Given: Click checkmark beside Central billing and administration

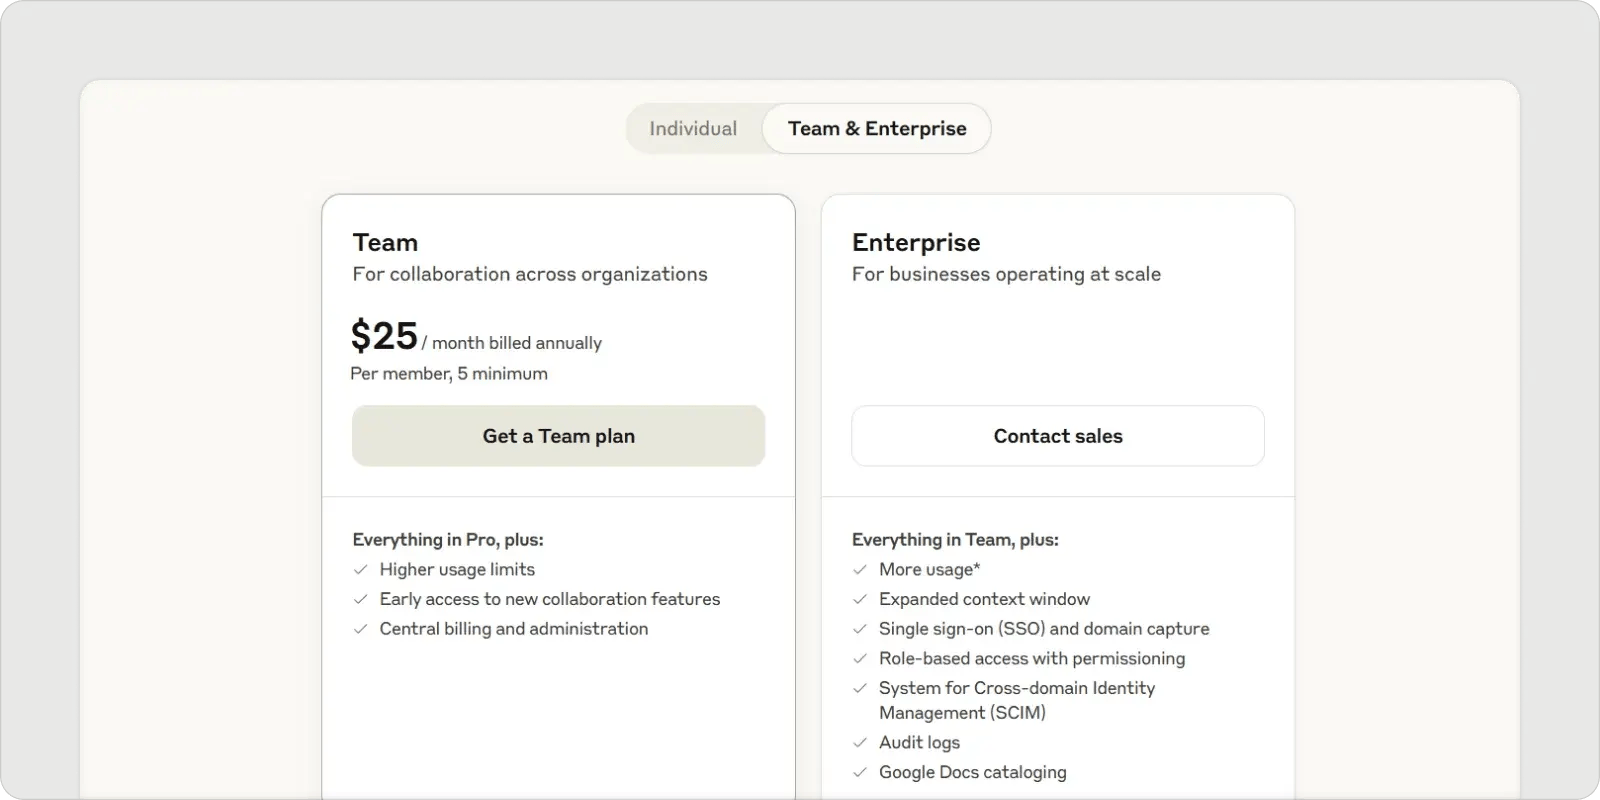Looking at the screenshot, I should 361,630.
